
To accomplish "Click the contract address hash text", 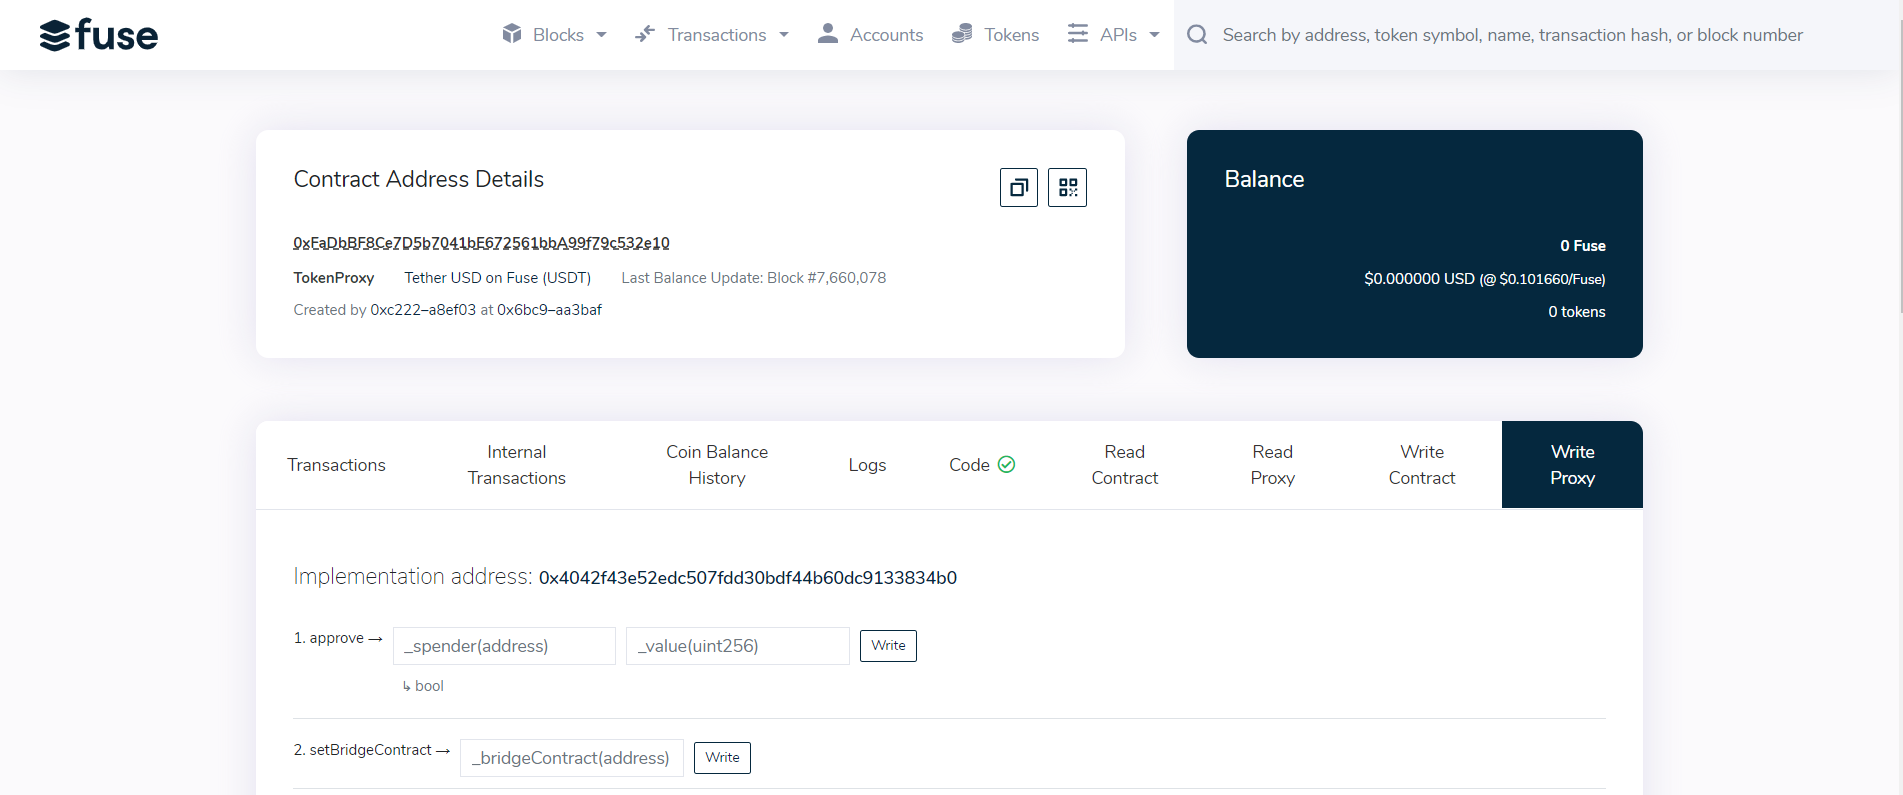I will click(x=481, y=243).
